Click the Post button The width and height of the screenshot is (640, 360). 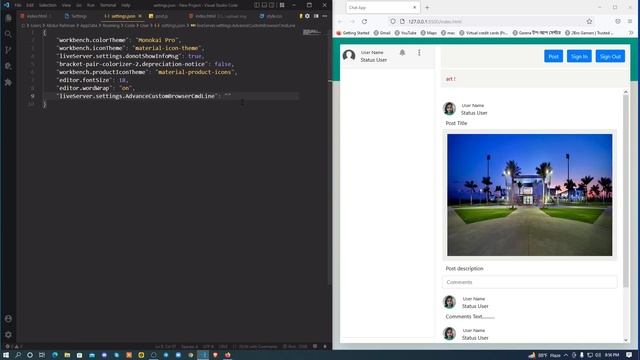pyautogui.click(x=553, y=56)
